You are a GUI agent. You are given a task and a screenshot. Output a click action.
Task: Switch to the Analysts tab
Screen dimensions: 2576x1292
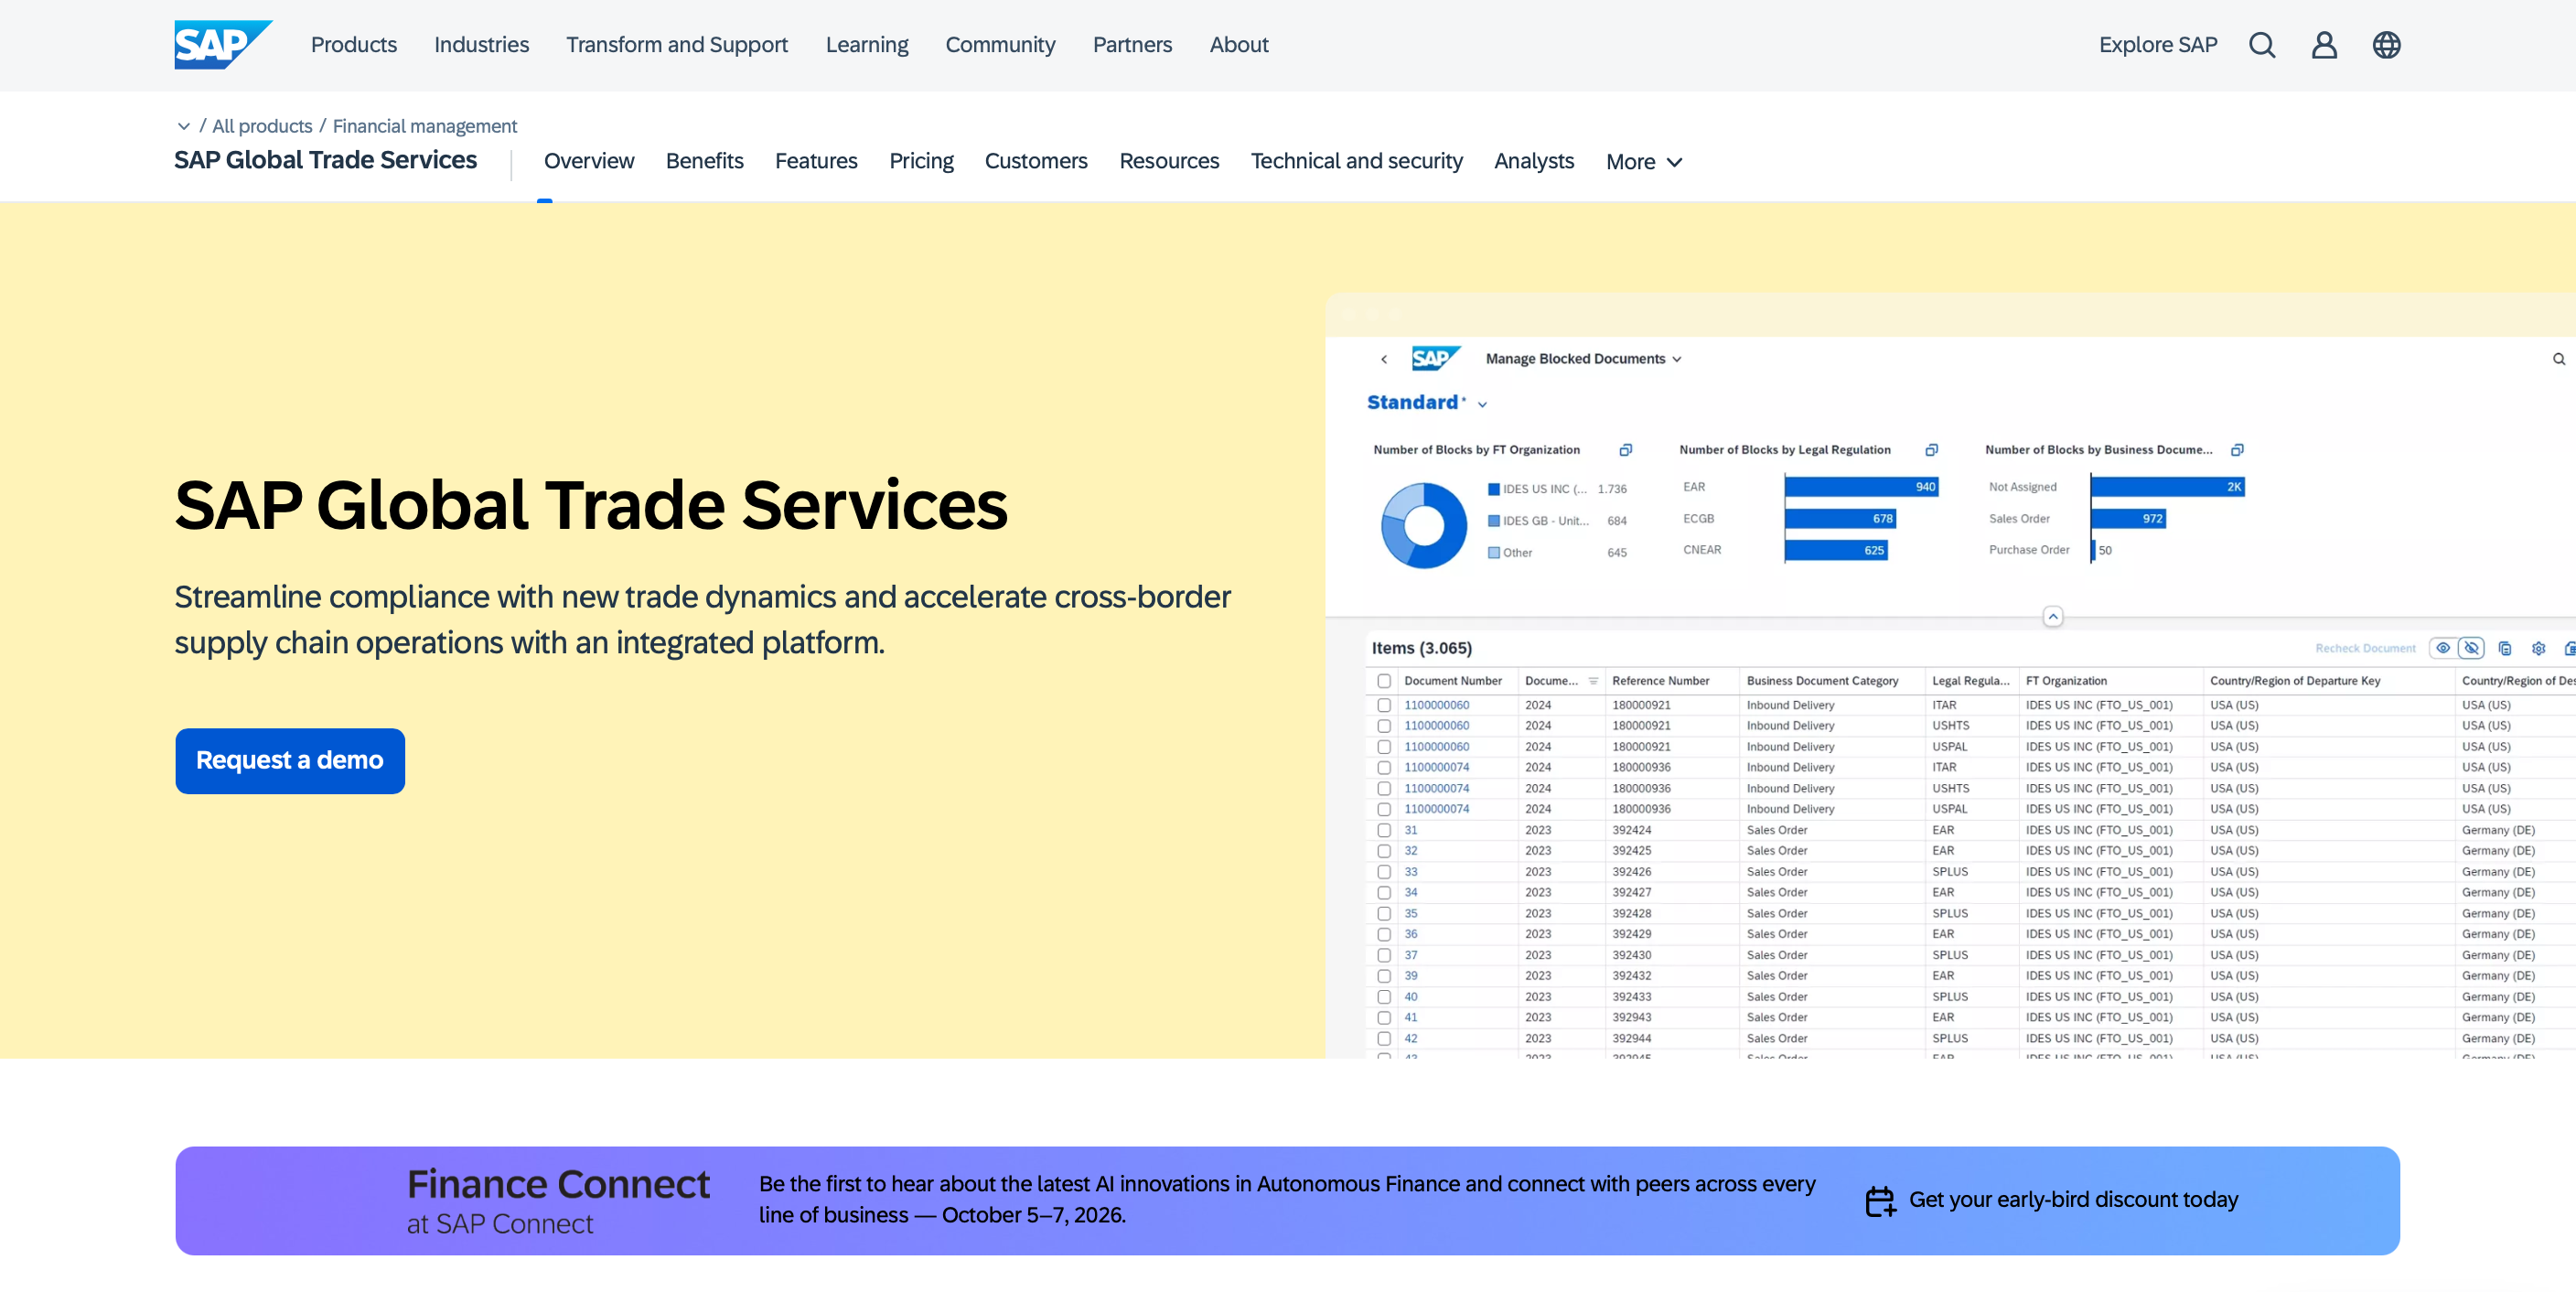(1534, 161)
